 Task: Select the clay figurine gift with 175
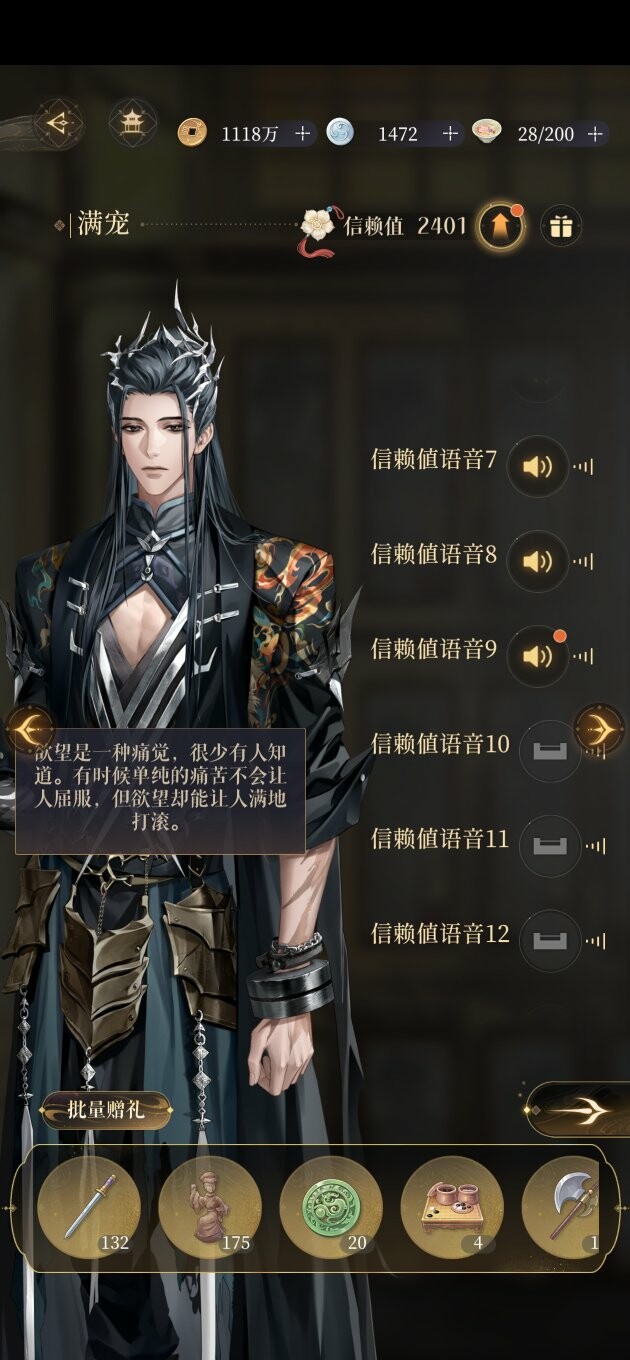210,1207
